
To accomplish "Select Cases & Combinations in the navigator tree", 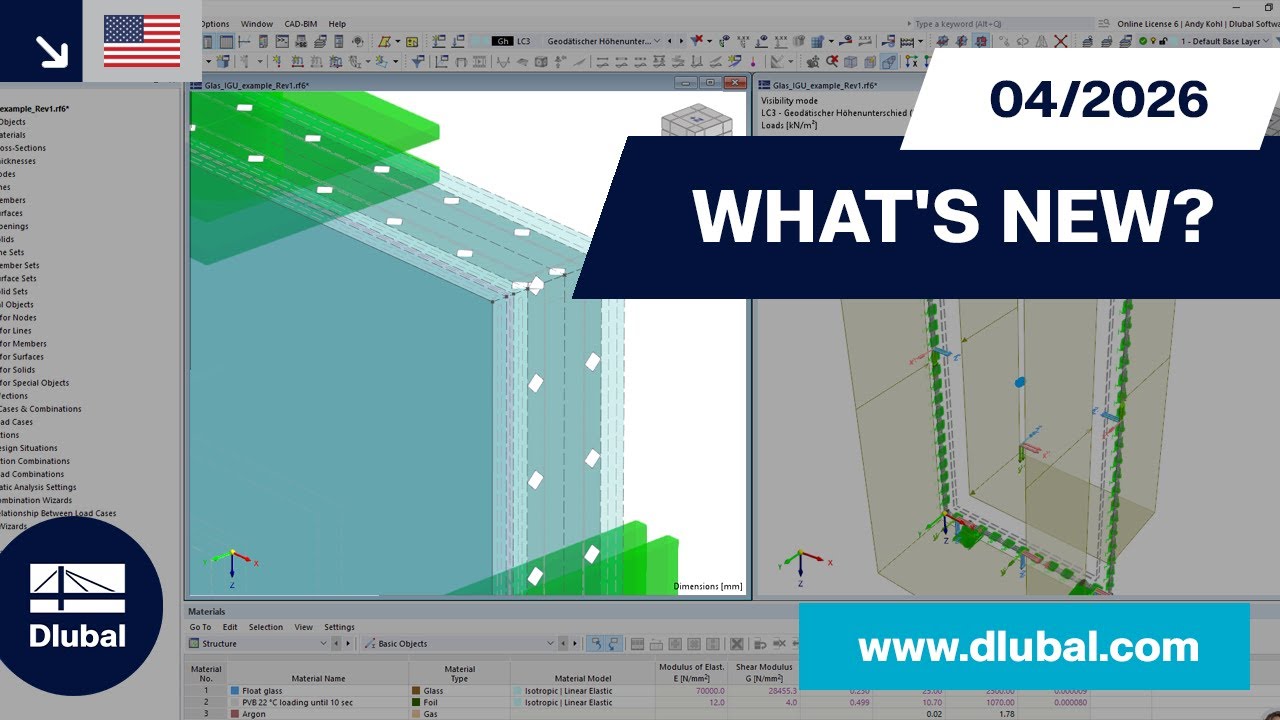I will (x=40, y=409).
